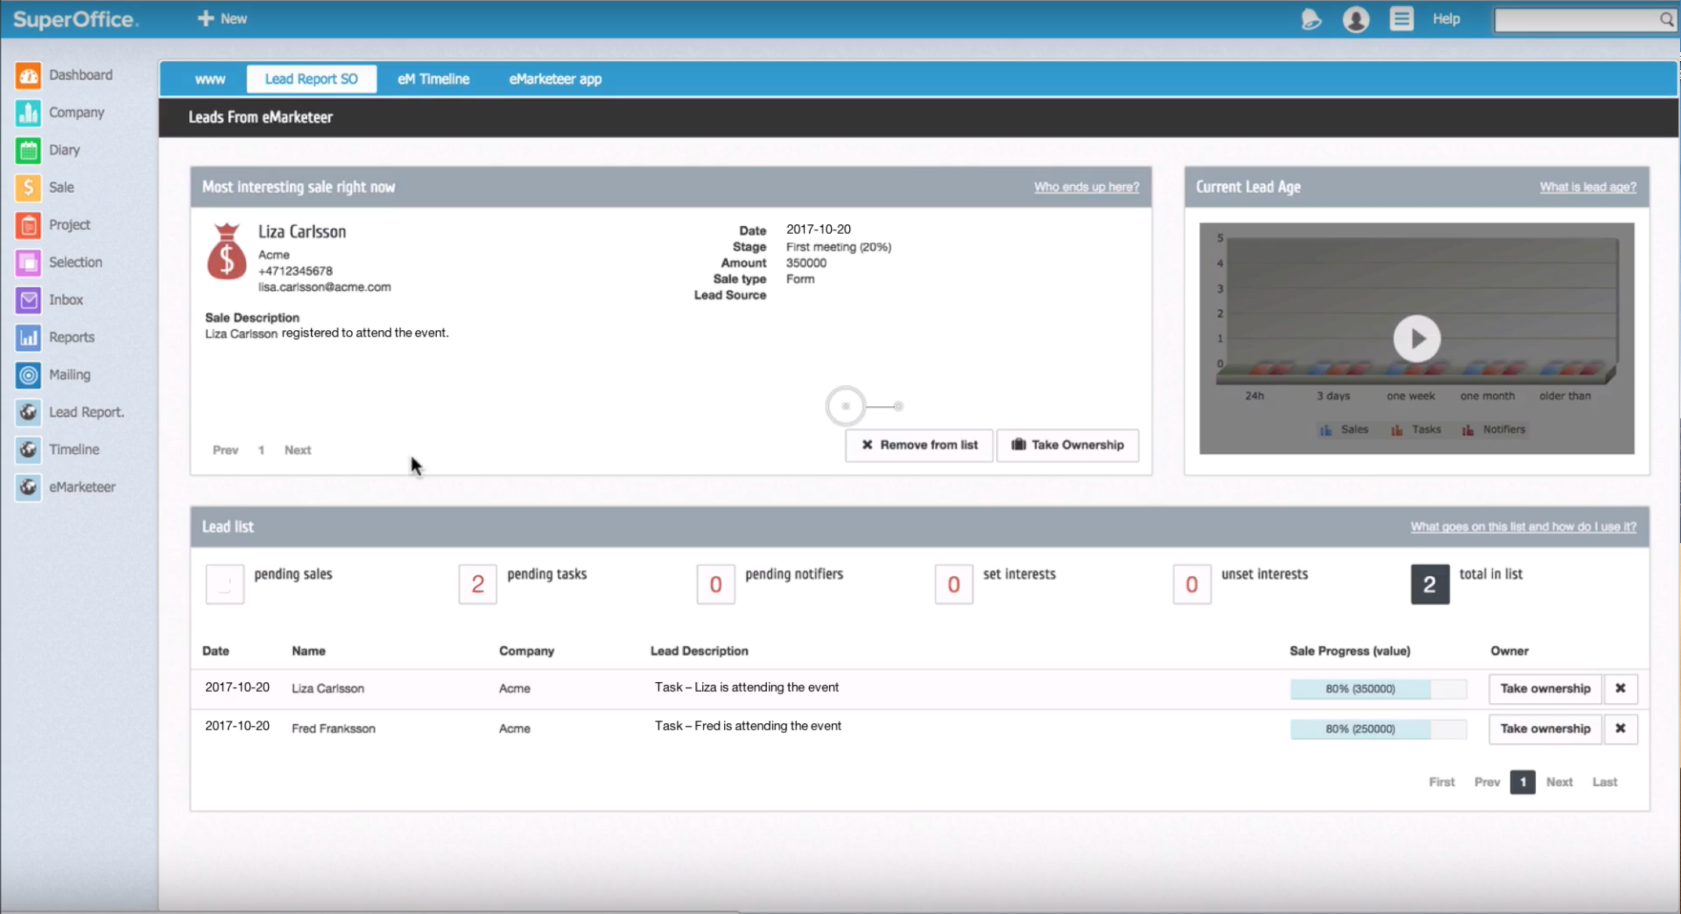Click the money bag sale icon
Image resolution: width=1681 pixels, height=914 pixels.
(x=227, y=251)
